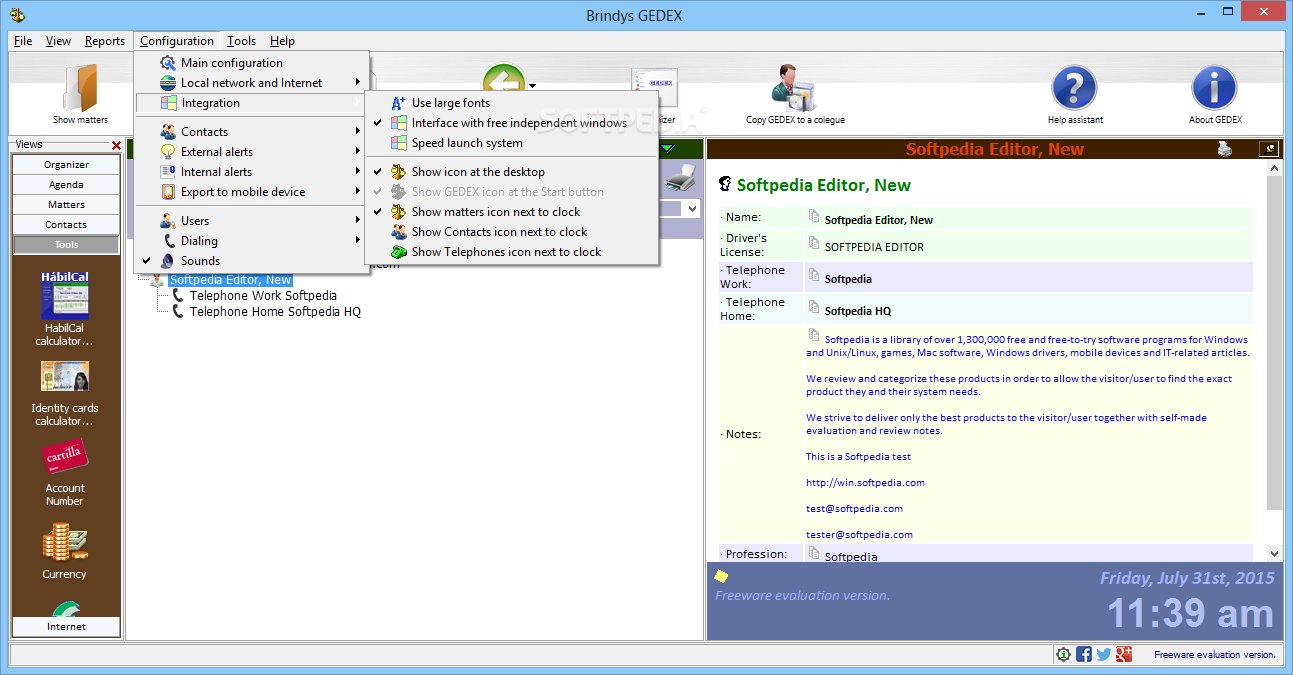Image resolution: width=1293 pixels, height=675 pixels.
Task: Click the copy icon beside Name value
Action: tap(814, 217)
